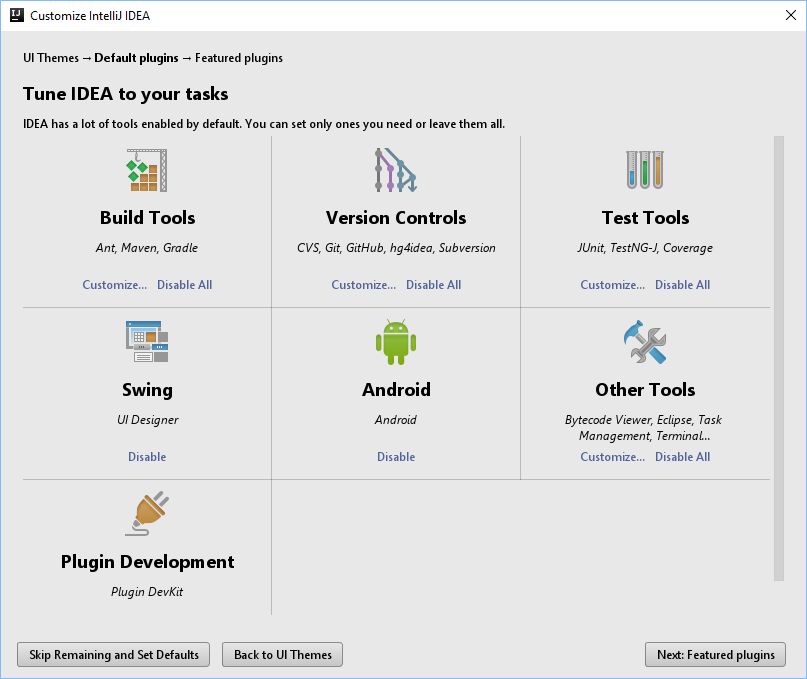
Task: Click 'Plugin DevKit' description text
Action: (147, 591)
